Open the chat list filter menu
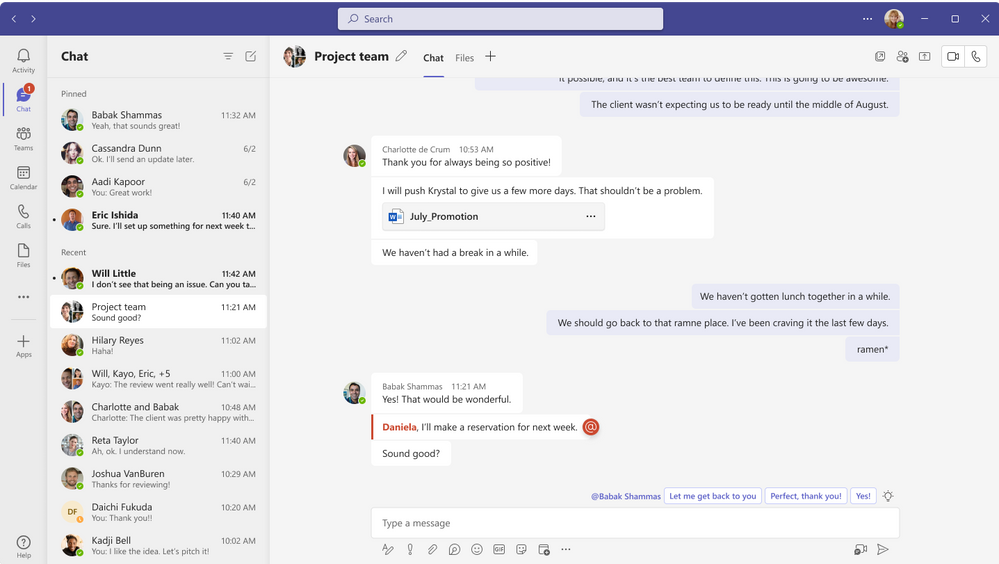Image resolution: width=999 pixels, height=564 pixels. click(228, 57)
